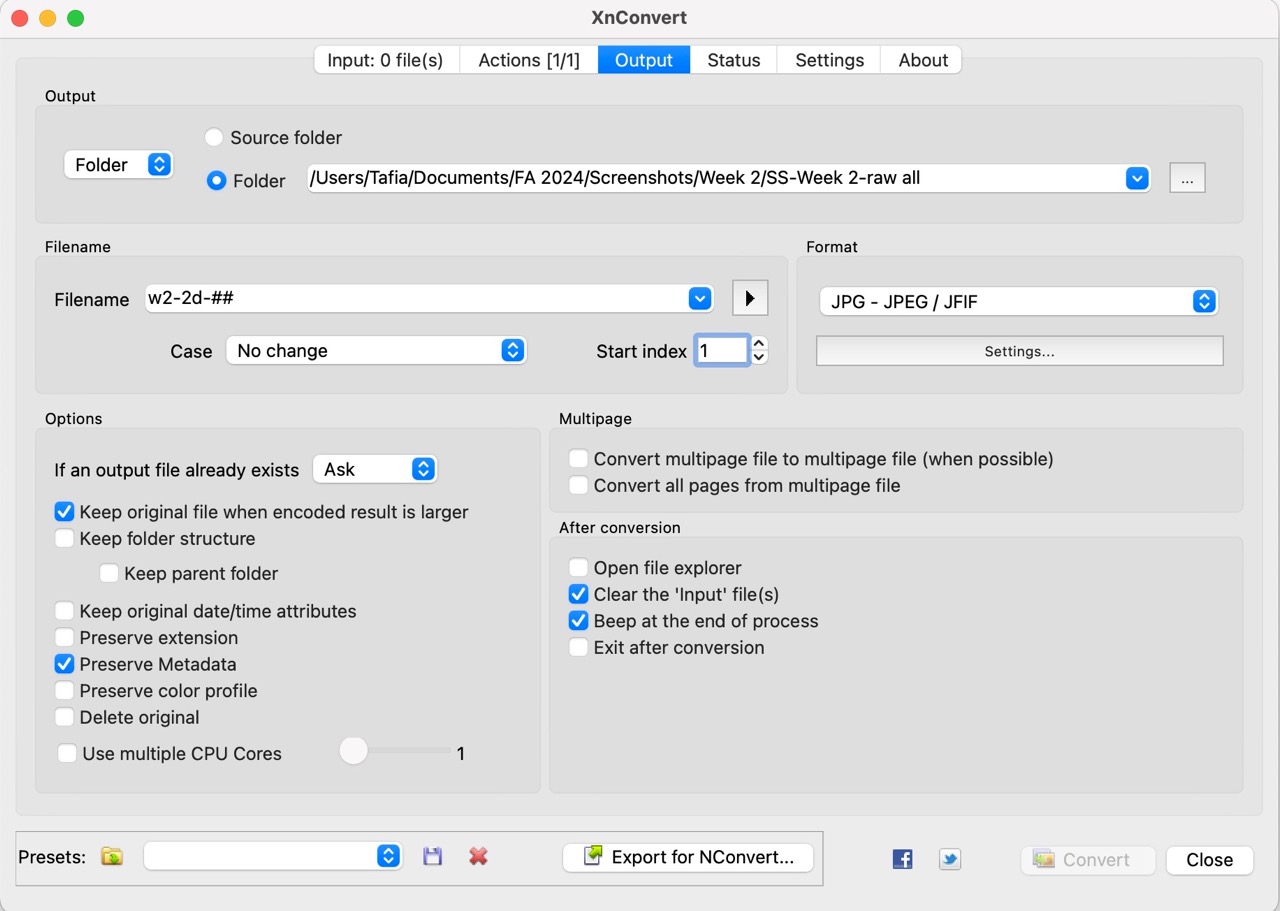Save preset with the floppy disk icon
Viewport: 1280px width, 911px height.
432,857
